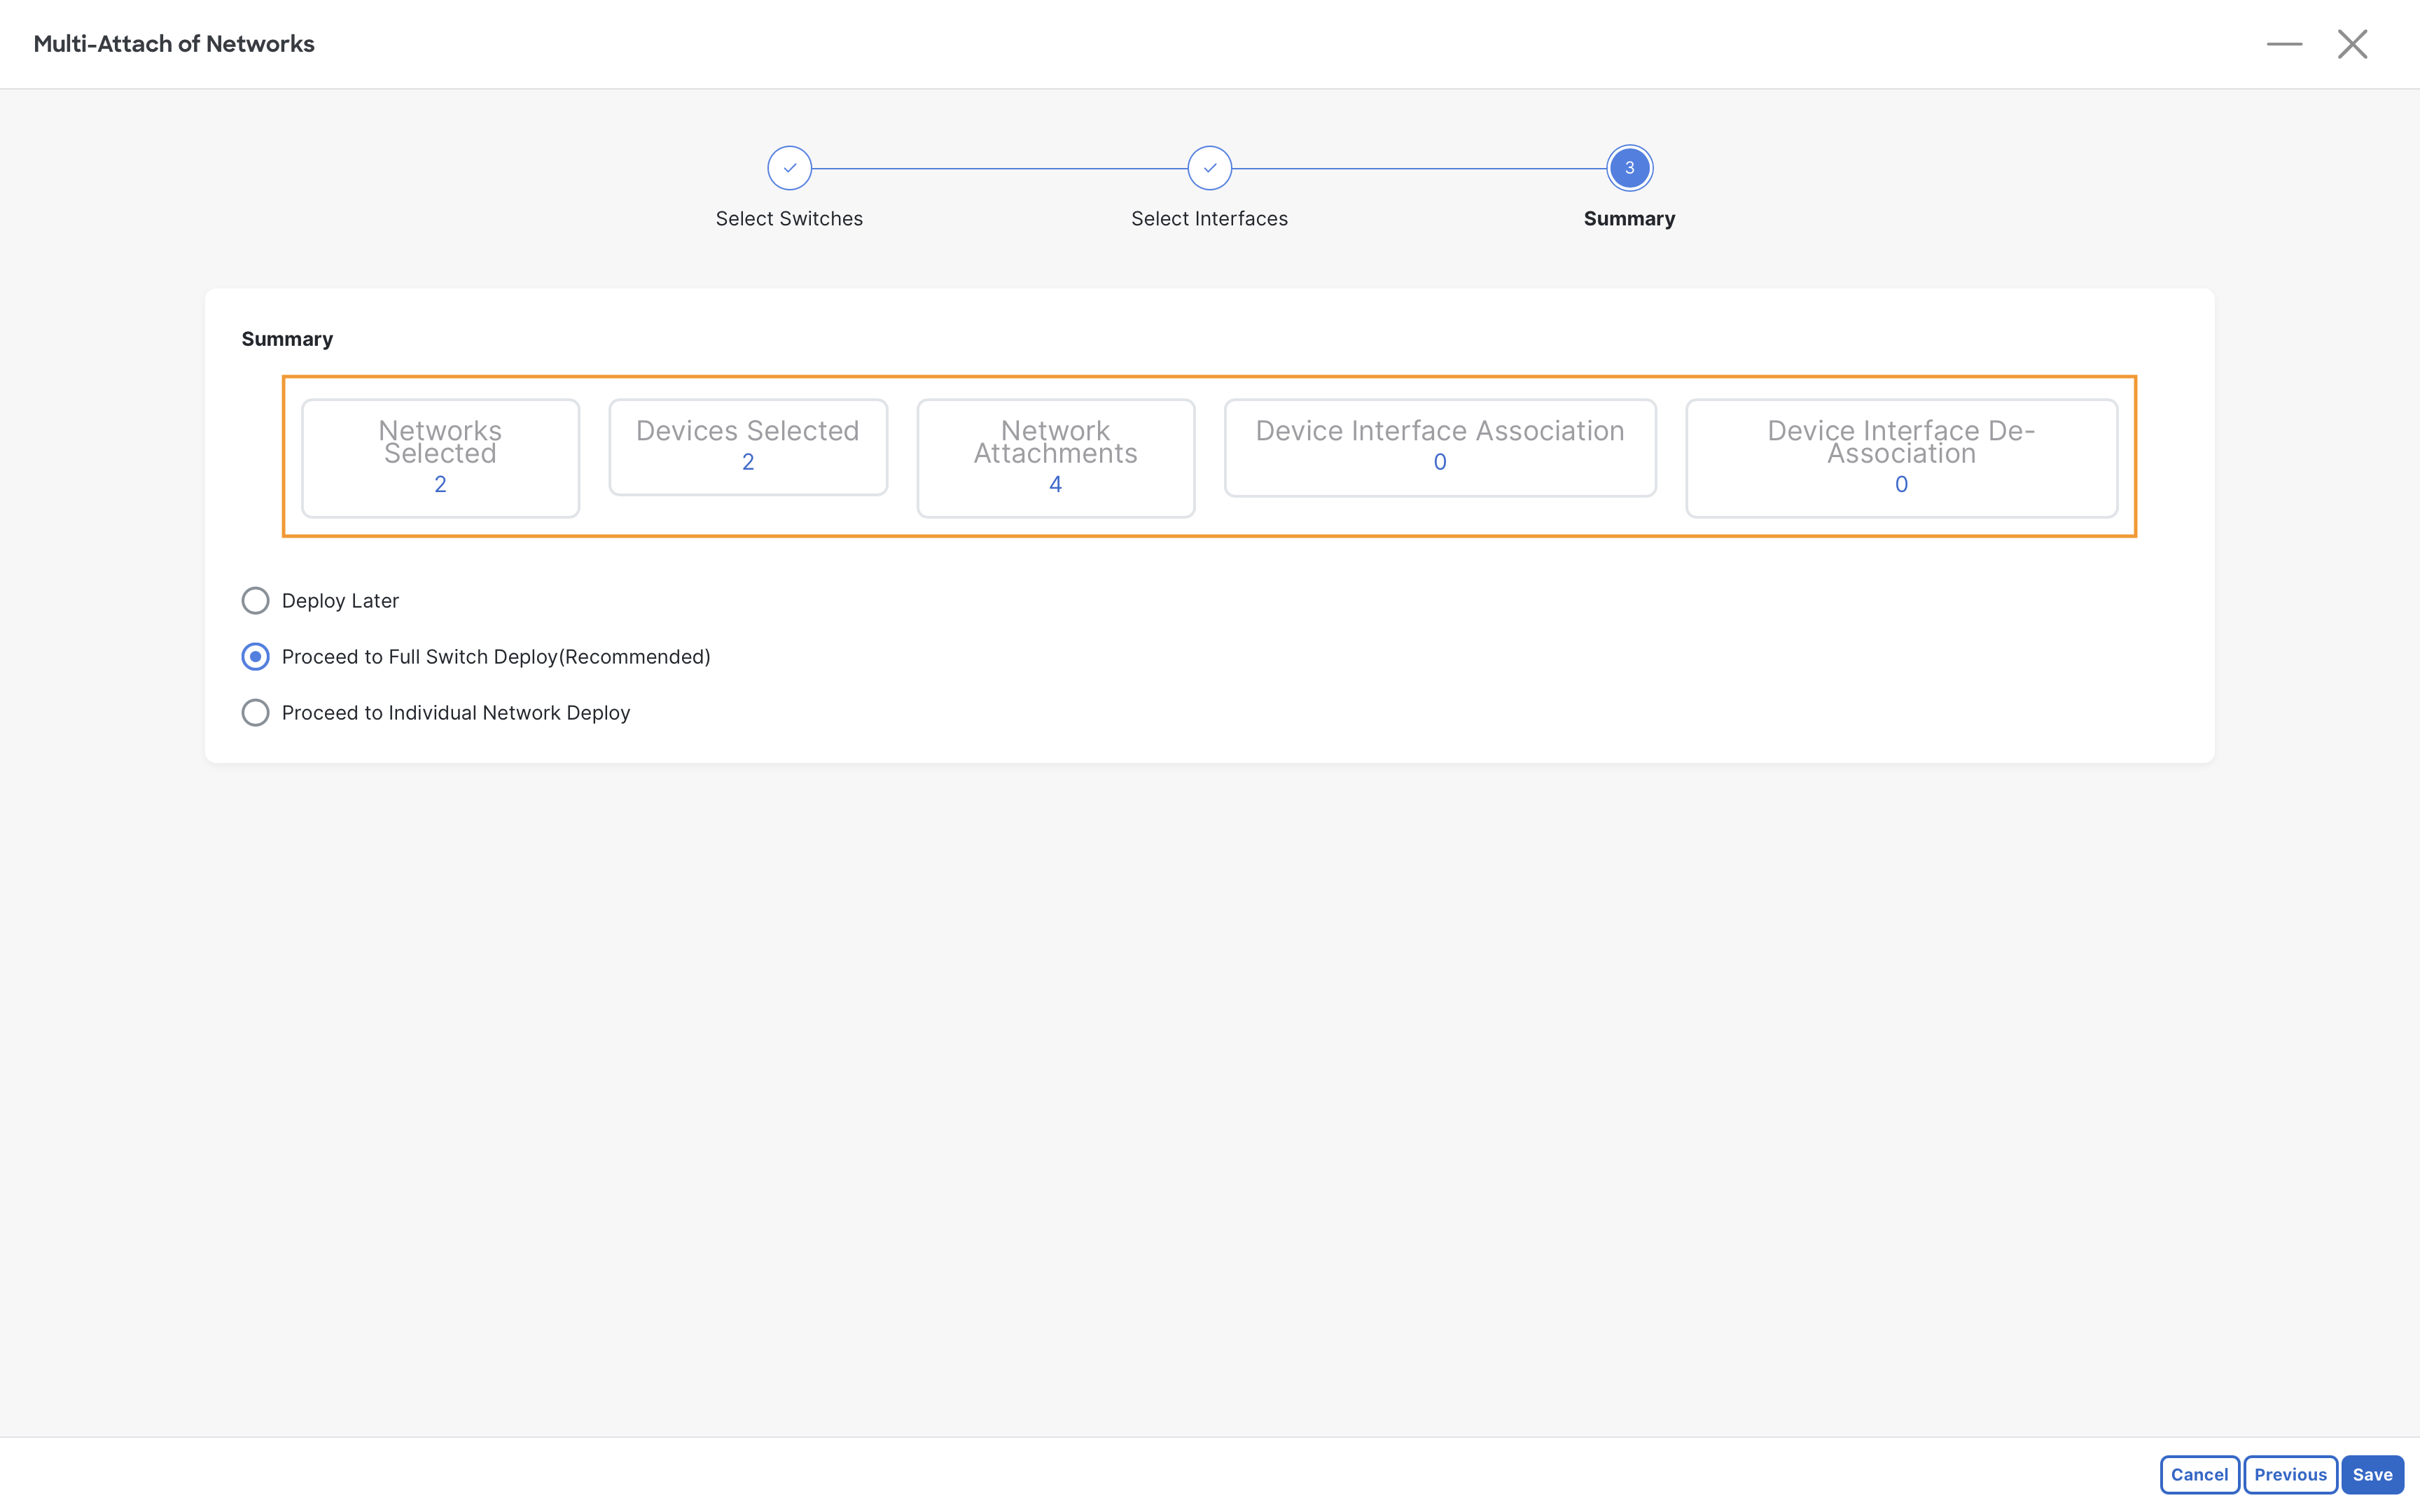The width and height of the screenshot is (2420, 1512).
Task: Click the Summary section heading
Action: pos(287,339)
